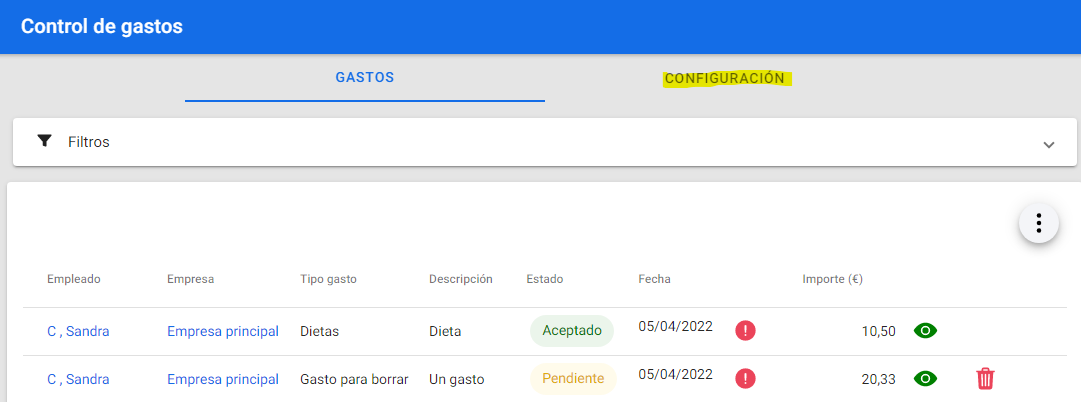
Task: Open employee C, Sandra in second row
Action: click(78, 379)
